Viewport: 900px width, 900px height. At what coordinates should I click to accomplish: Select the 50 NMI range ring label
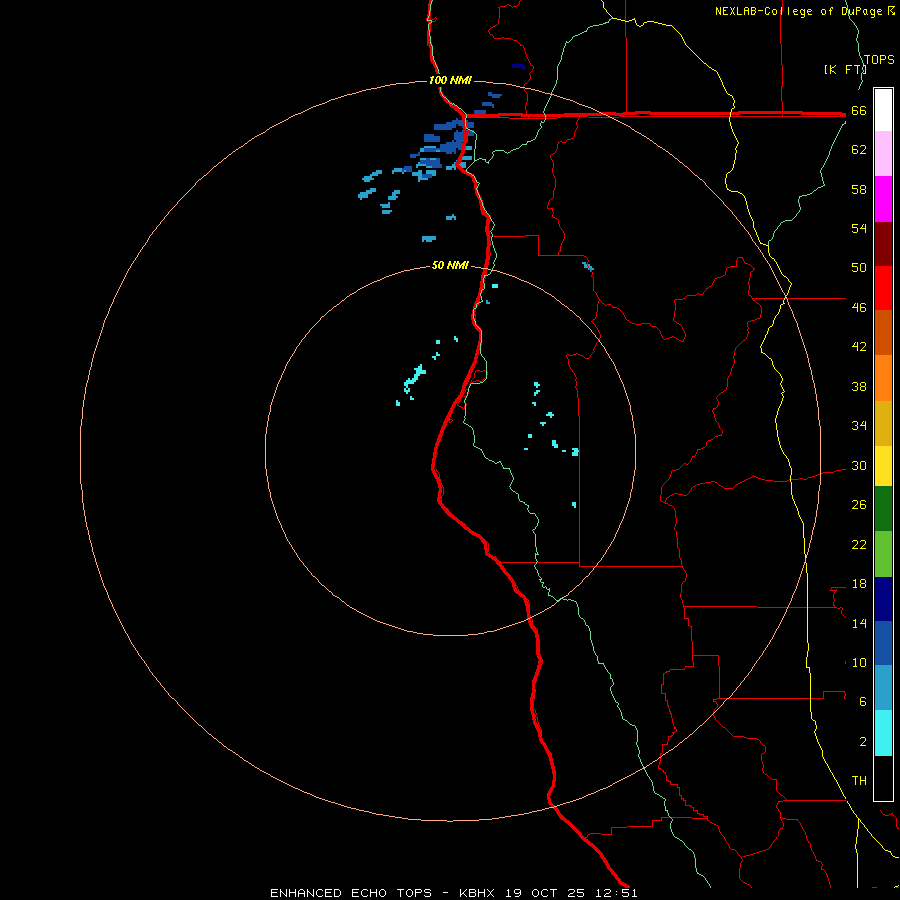(451, 265)
